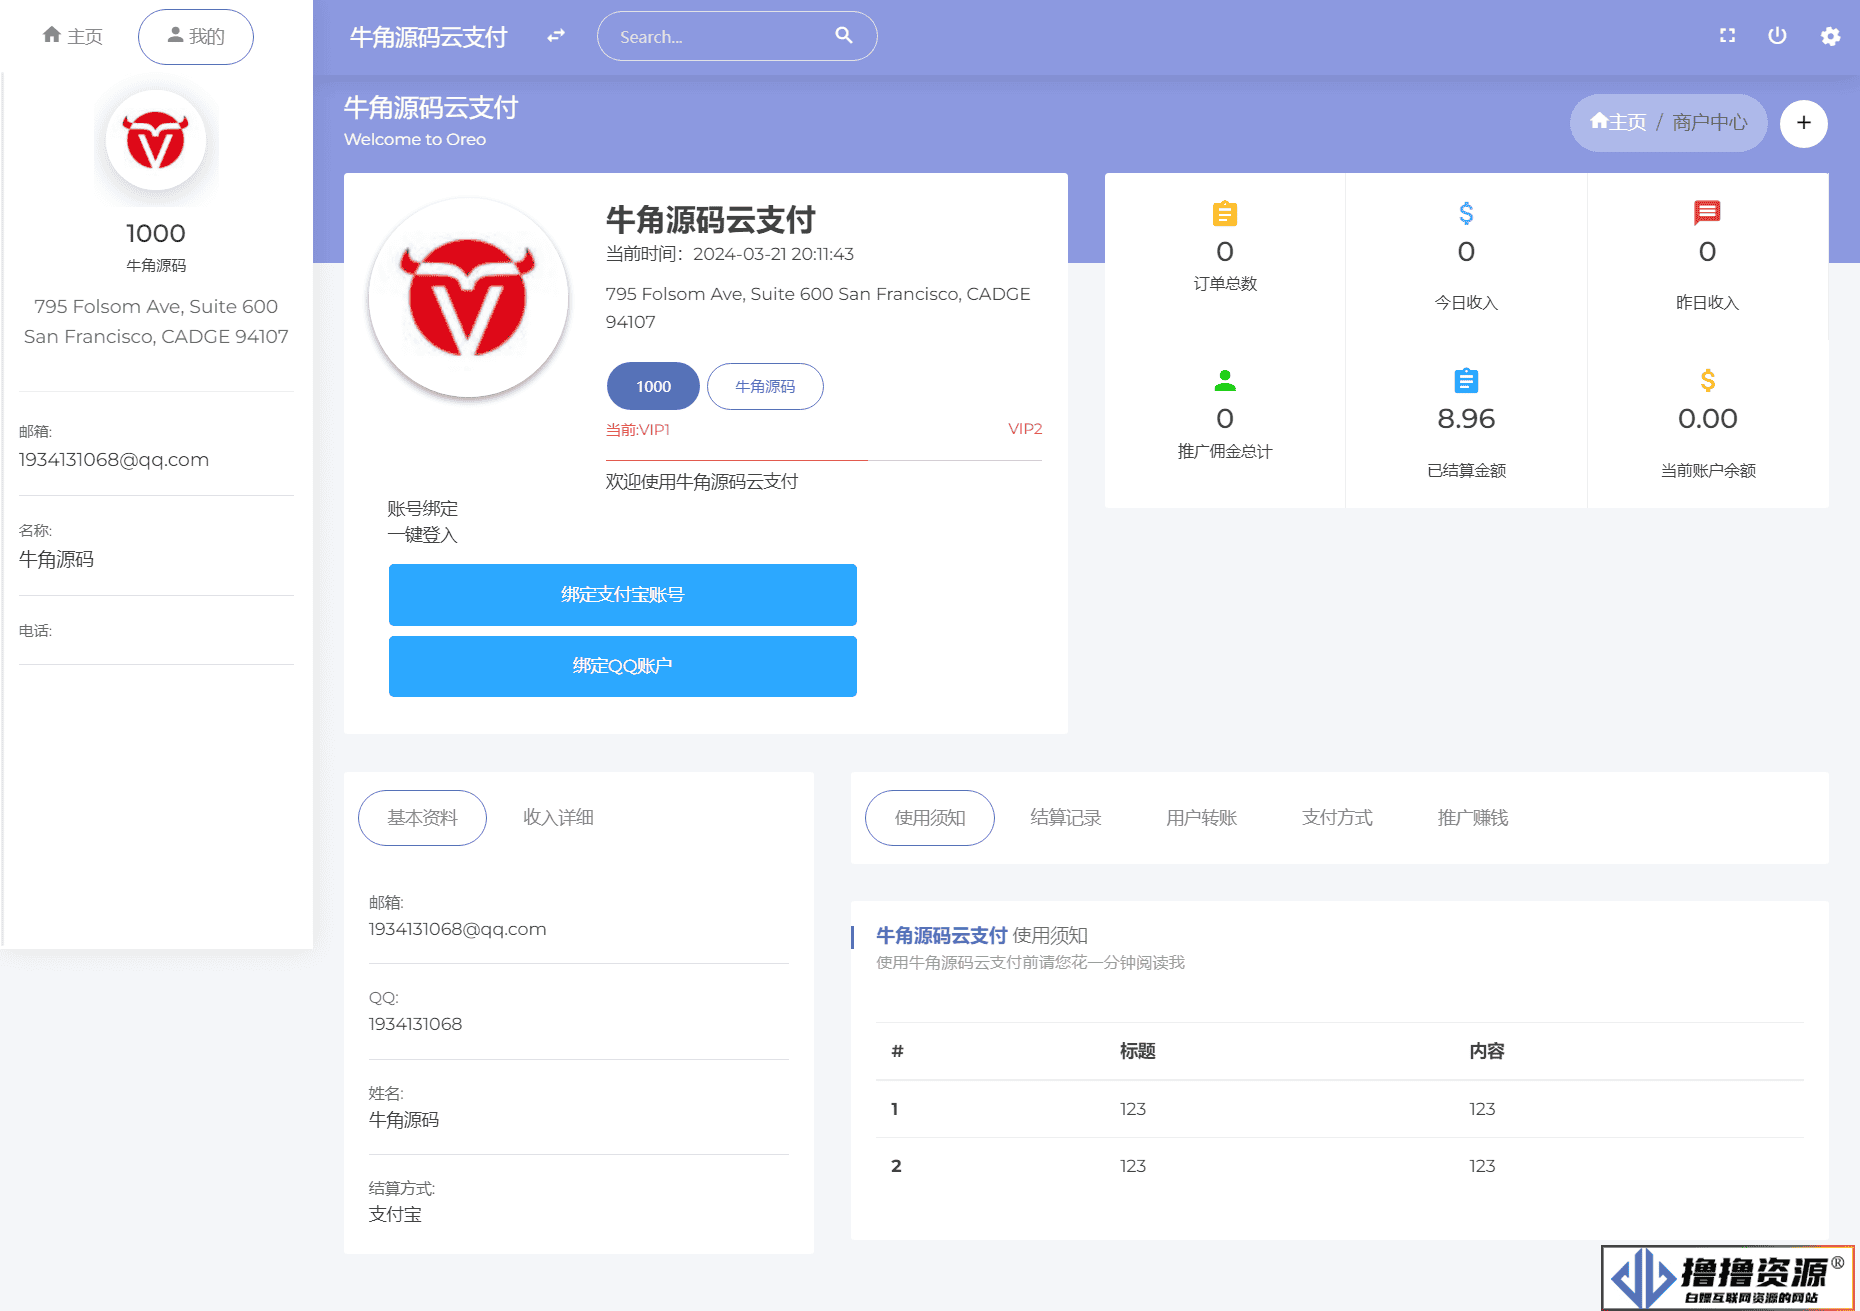The image size is (1860, 1311).
Task: Click the 8.96 settled amount value
Action: point(1466,418)
